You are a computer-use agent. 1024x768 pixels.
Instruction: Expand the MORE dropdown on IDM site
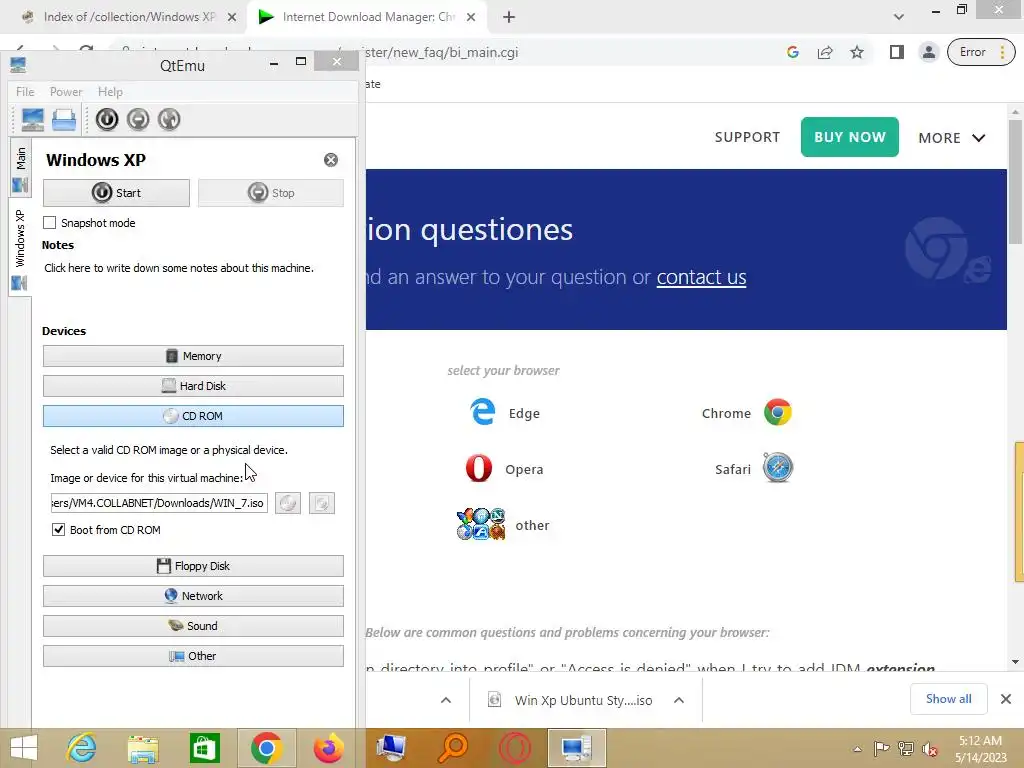click(x=952, y=138)
